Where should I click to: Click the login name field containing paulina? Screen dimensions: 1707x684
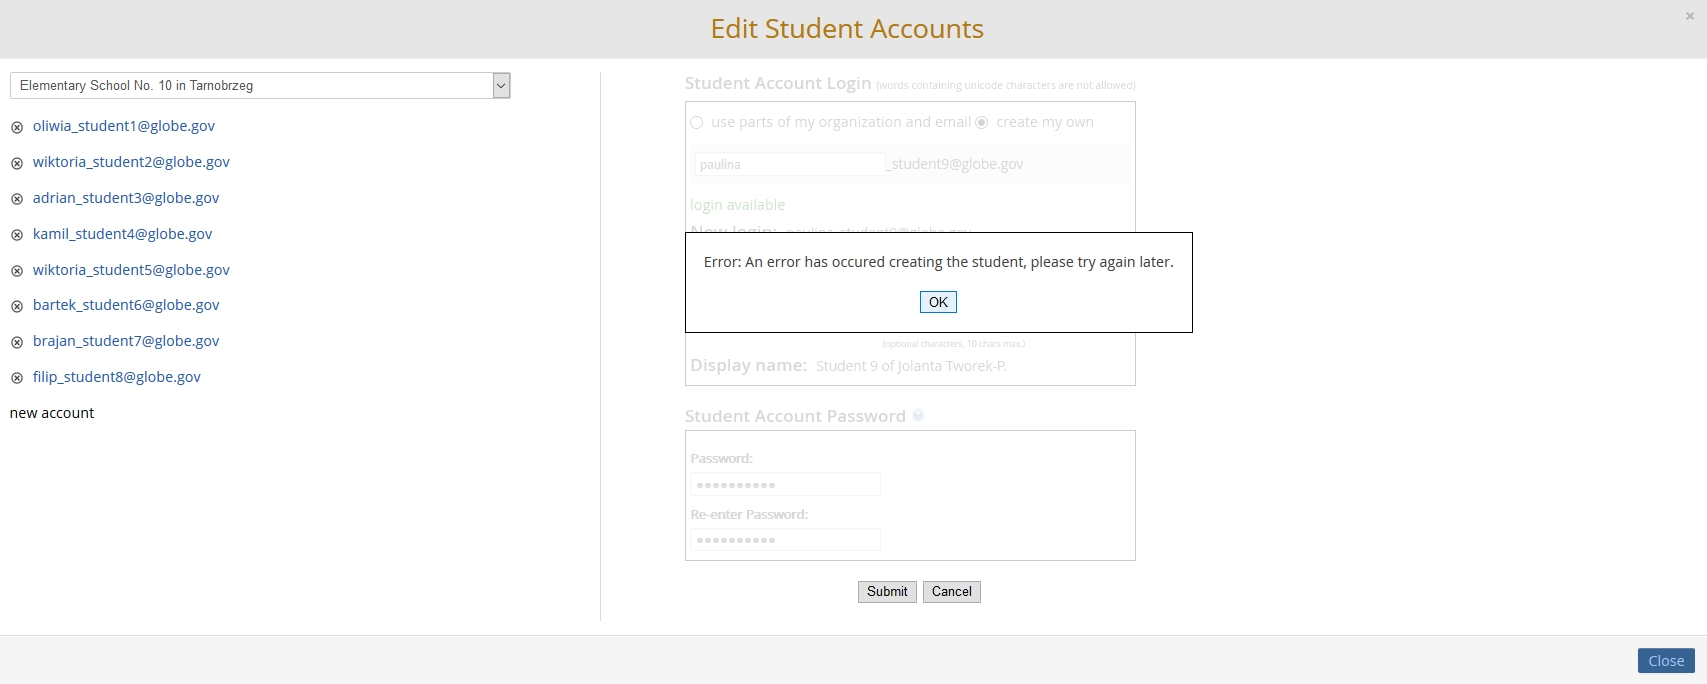789,164
